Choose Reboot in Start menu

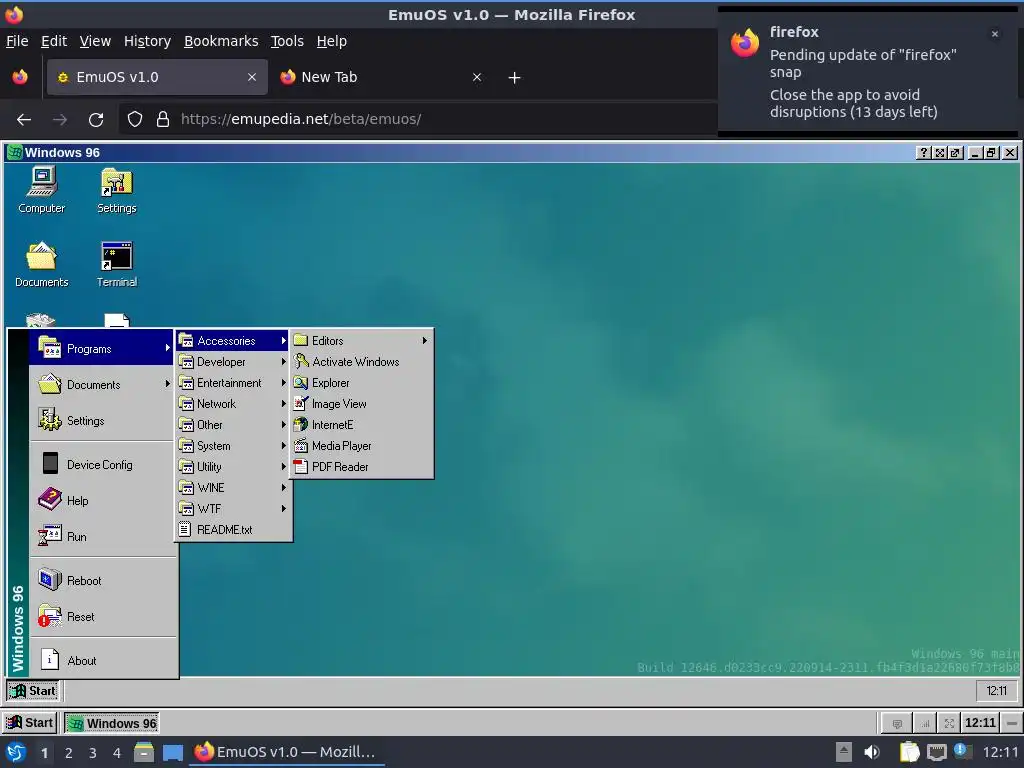tap(103, 581)
